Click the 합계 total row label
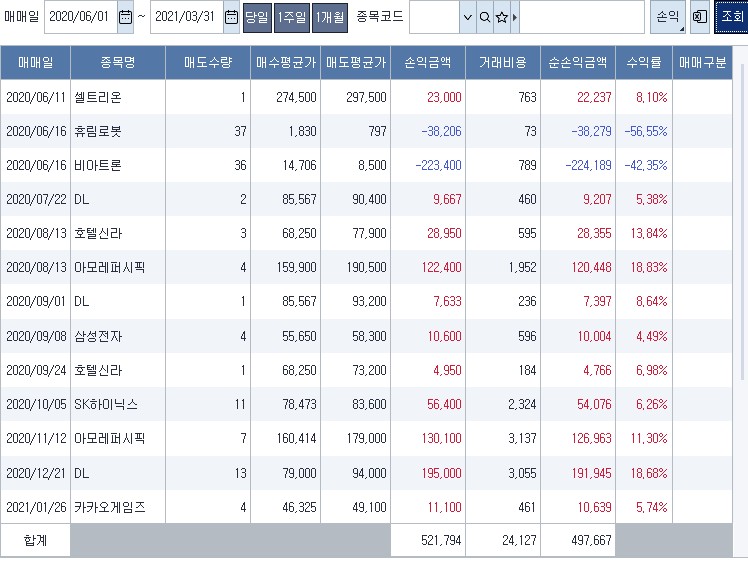This screenshot has height=561, width=748. pos(35,540)
